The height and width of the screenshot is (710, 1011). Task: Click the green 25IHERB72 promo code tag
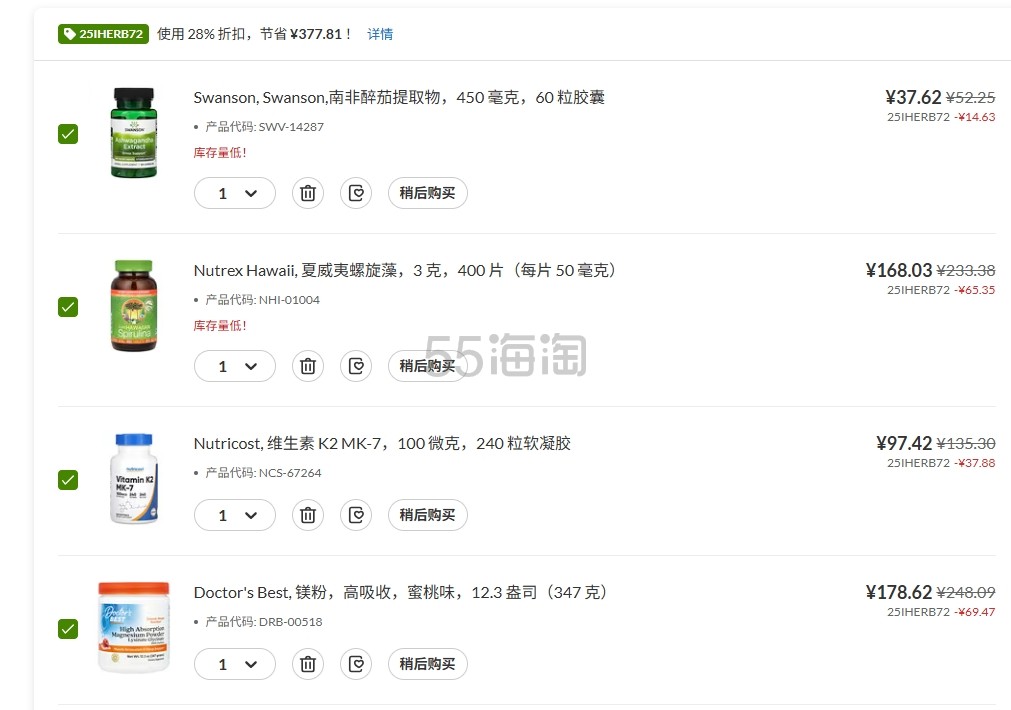[103, 34]
